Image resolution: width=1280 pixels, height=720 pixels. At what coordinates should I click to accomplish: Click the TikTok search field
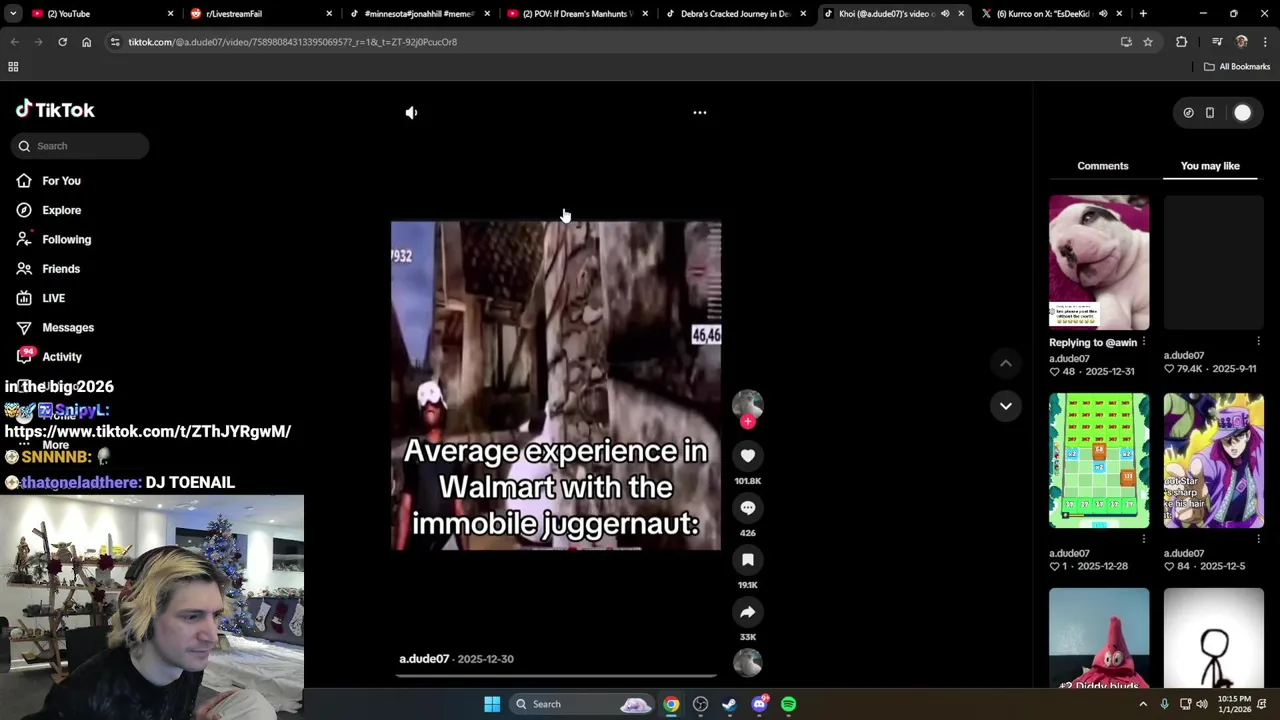(x=80, y=146)
